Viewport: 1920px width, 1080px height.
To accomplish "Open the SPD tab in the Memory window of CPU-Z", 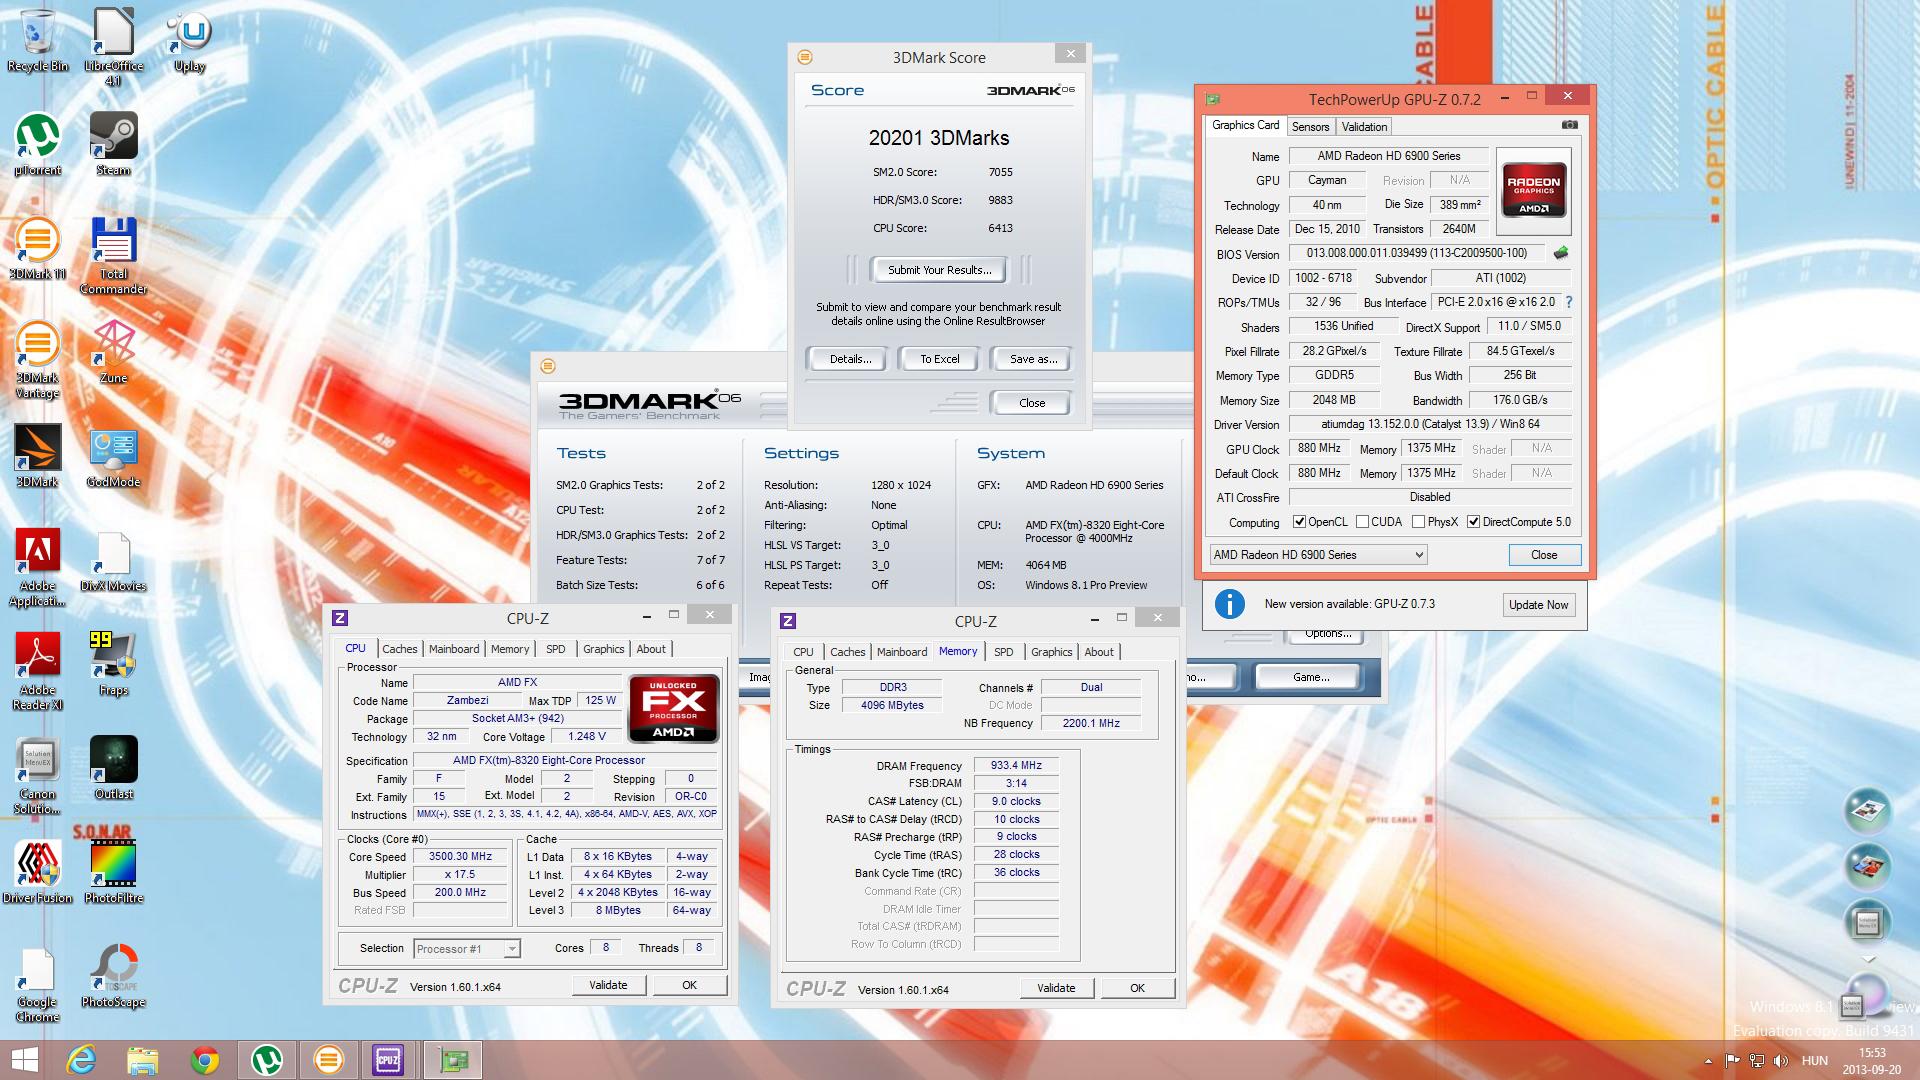I will (x=1003, y=652).
